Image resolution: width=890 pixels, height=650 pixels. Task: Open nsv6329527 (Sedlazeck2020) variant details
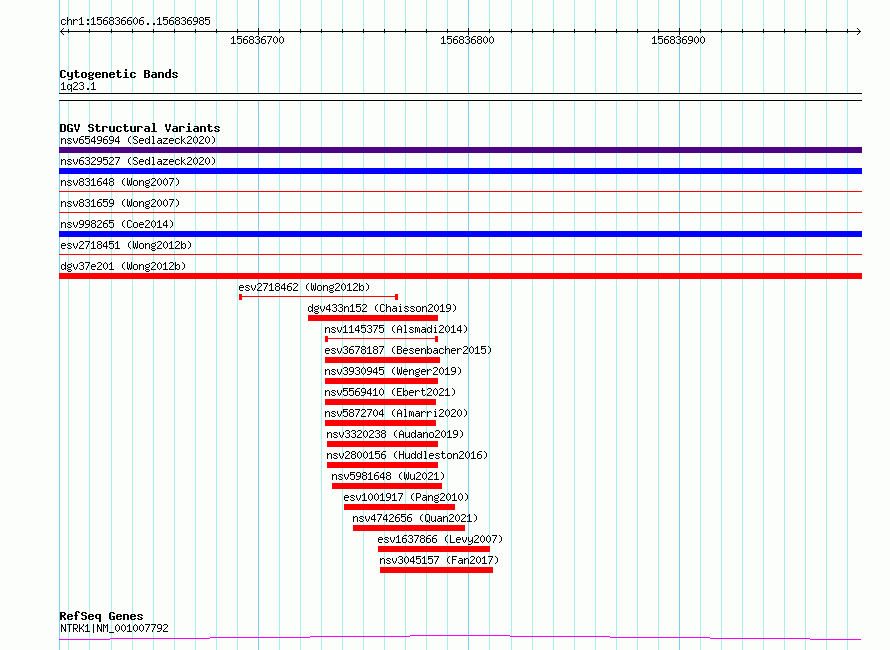(138, 161)
